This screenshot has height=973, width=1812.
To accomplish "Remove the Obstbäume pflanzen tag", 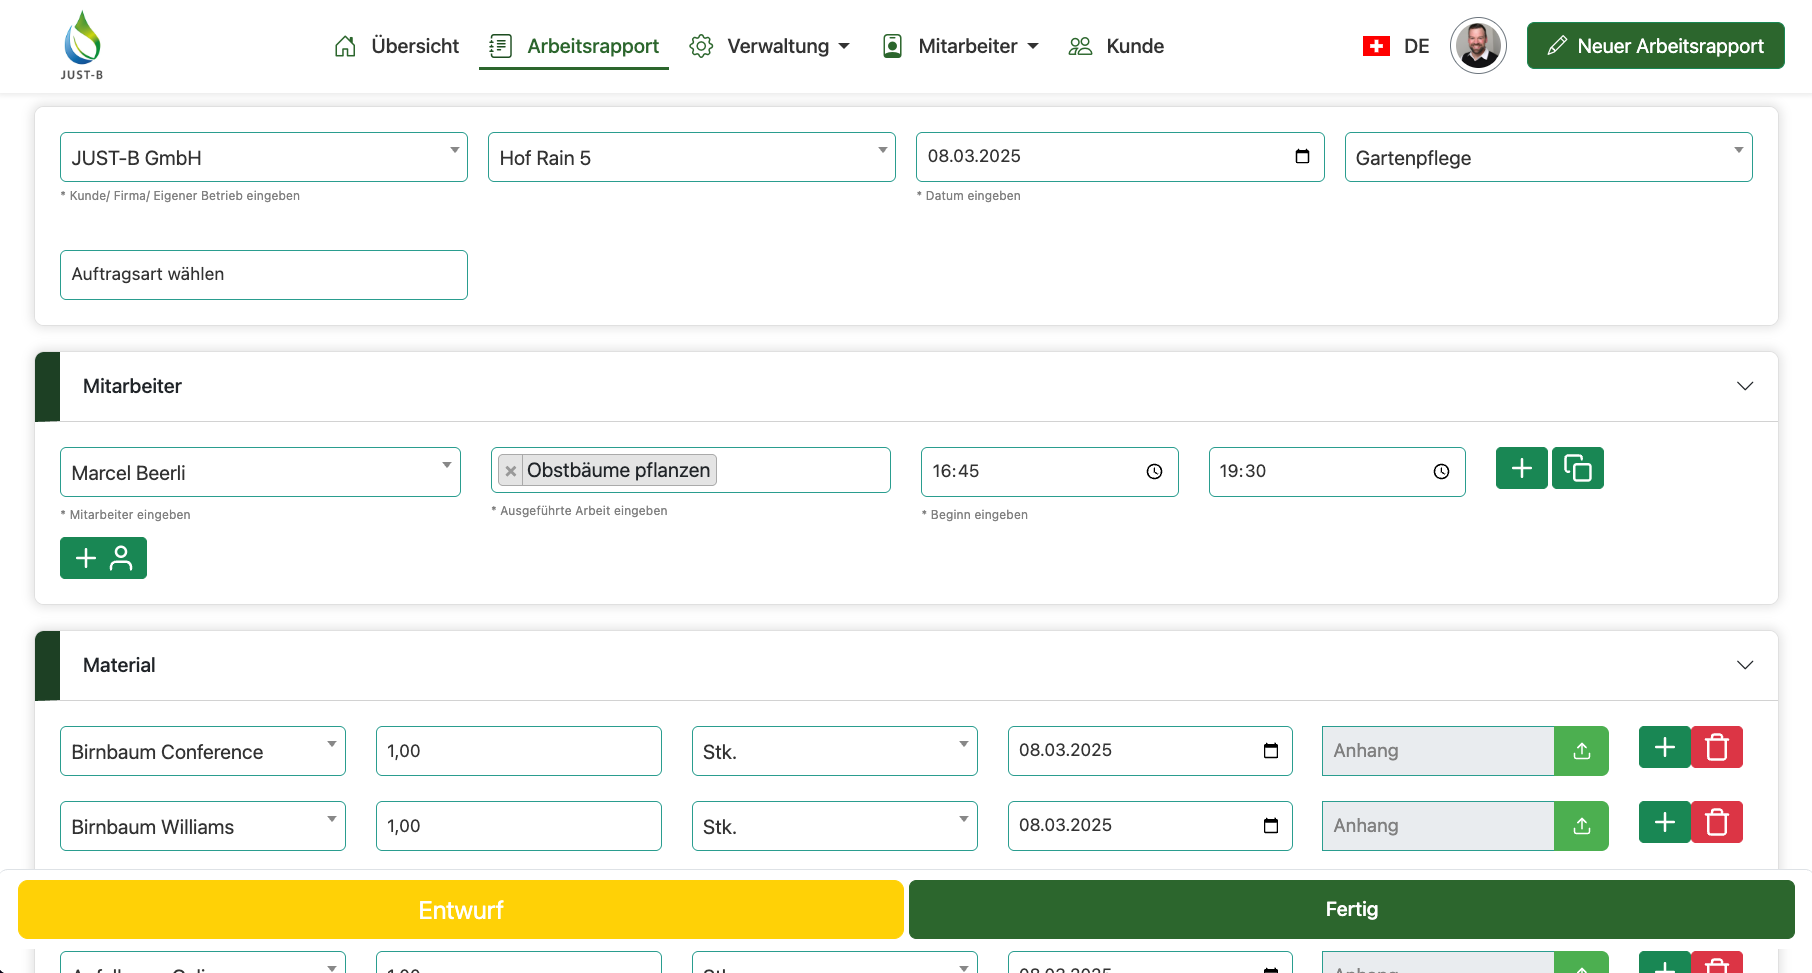I will pyautogui.click(x=511, y=471).
